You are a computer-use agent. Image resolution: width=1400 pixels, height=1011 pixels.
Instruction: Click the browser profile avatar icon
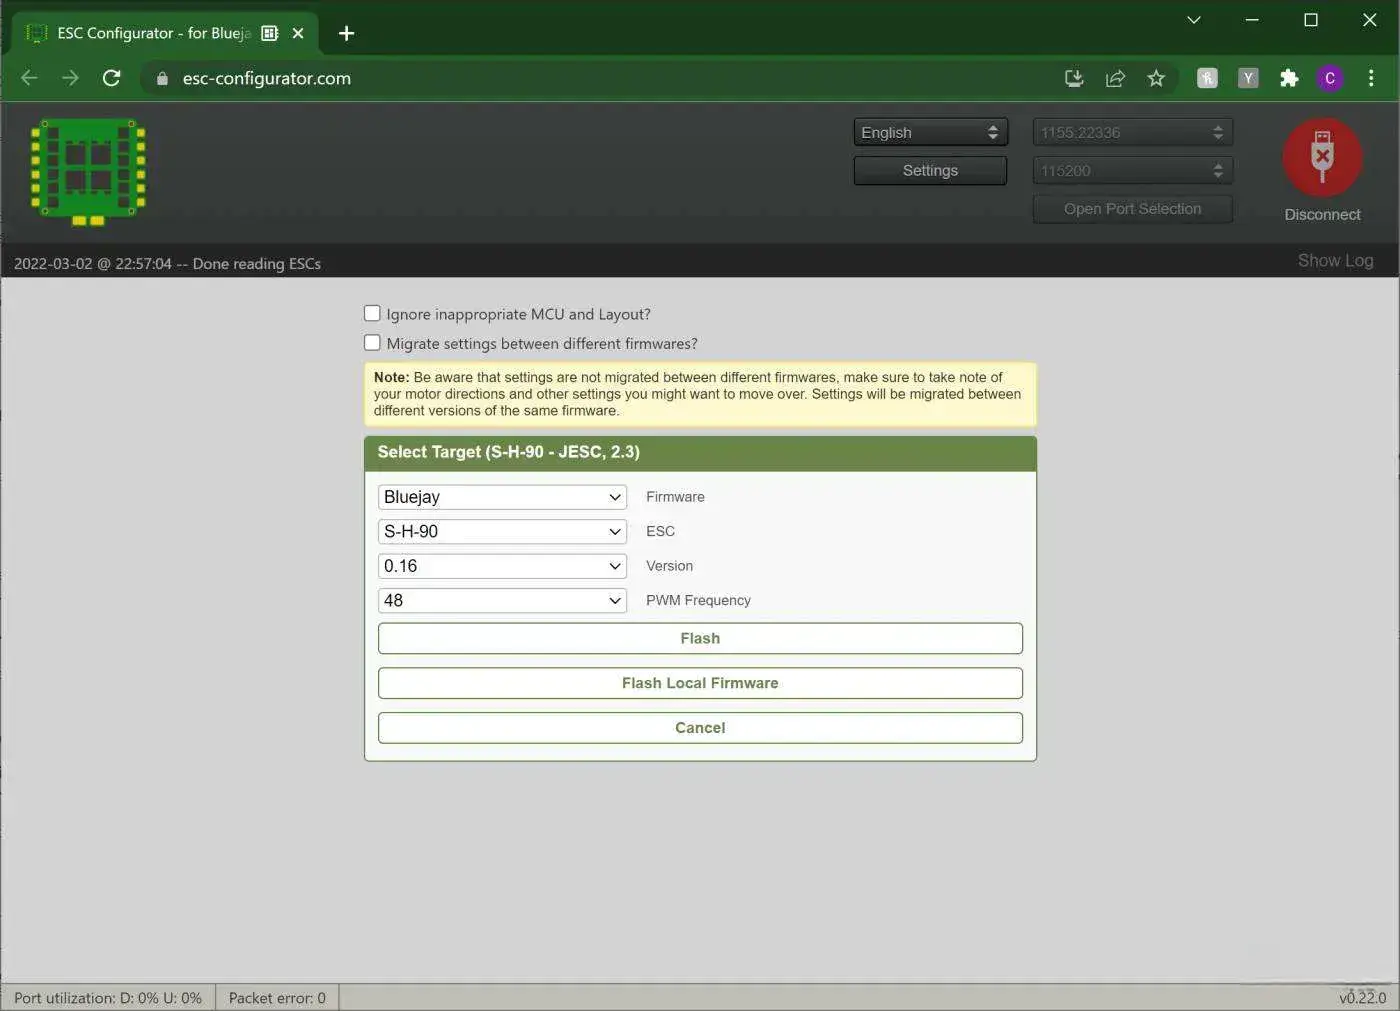coord(1330,78)
